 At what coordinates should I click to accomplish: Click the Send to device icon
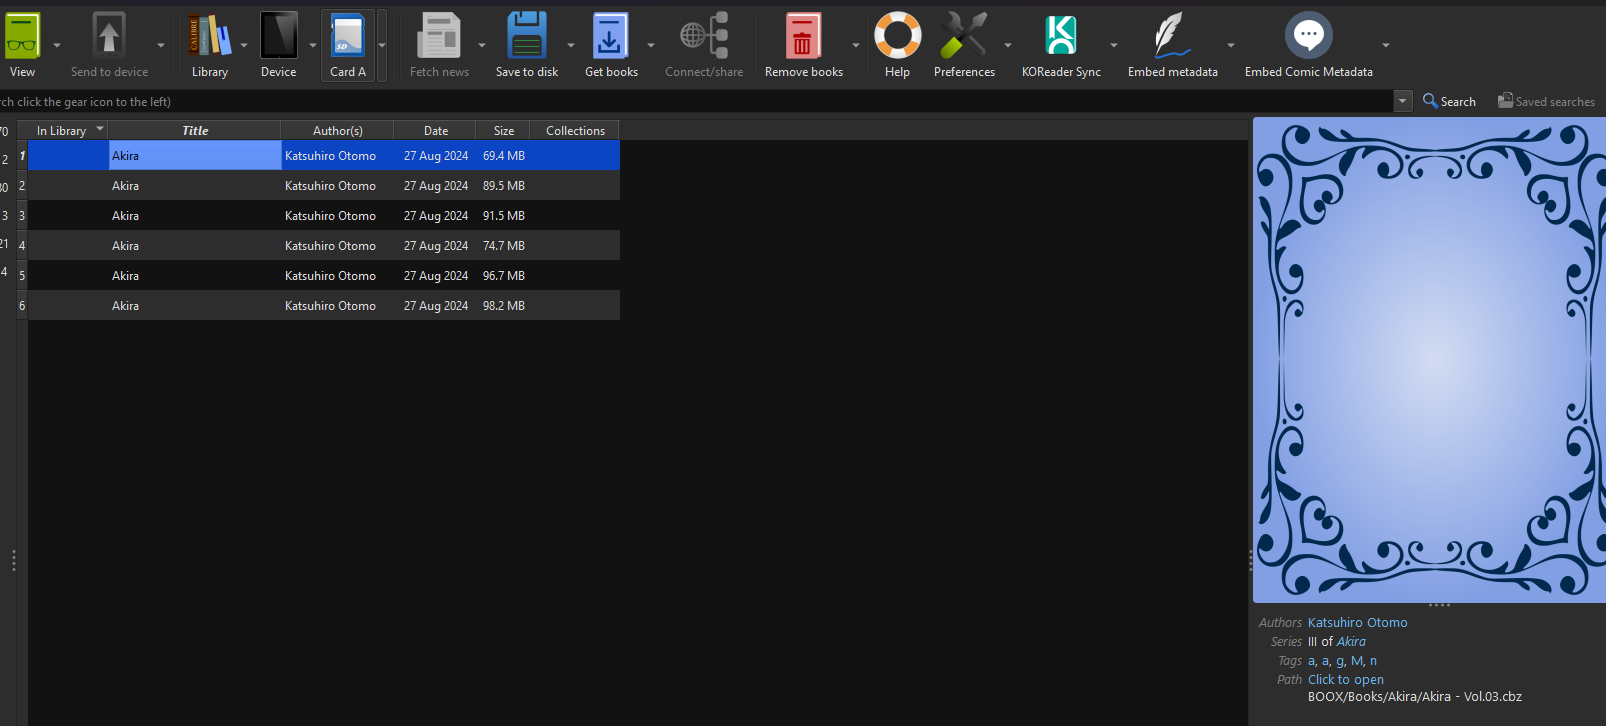(109, 36)
